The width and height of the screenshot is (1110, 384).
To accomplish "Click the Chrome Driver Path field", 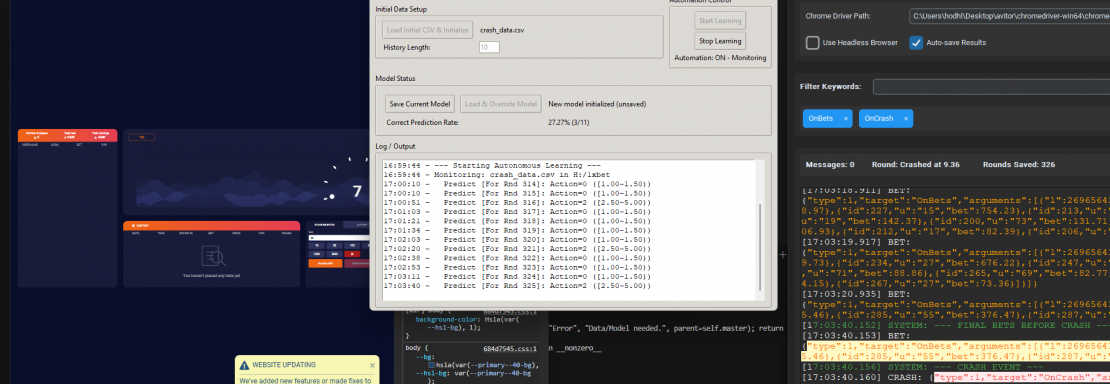I will point(1009,16).
